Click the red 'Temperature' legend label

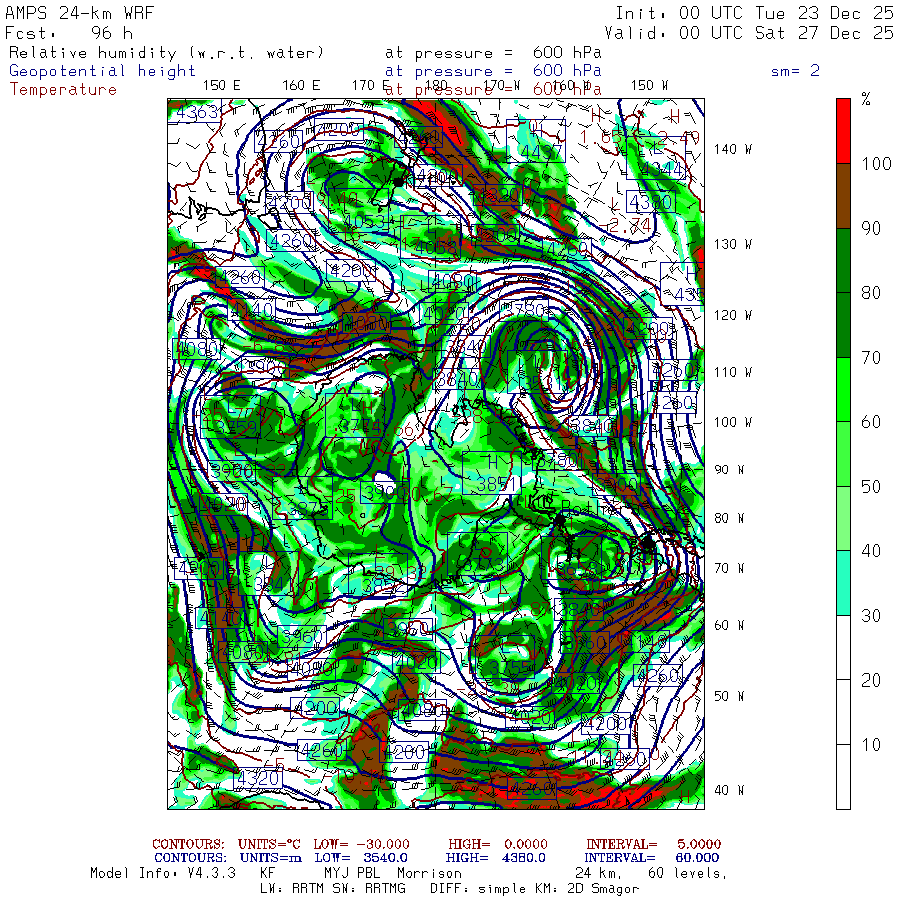[x=63, y=89]
